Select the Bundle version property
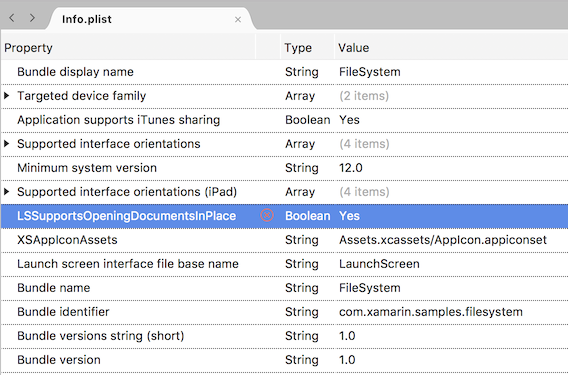The height and width of the screenshot is (375, 568). pyautogui.click(x=59, y=360)
